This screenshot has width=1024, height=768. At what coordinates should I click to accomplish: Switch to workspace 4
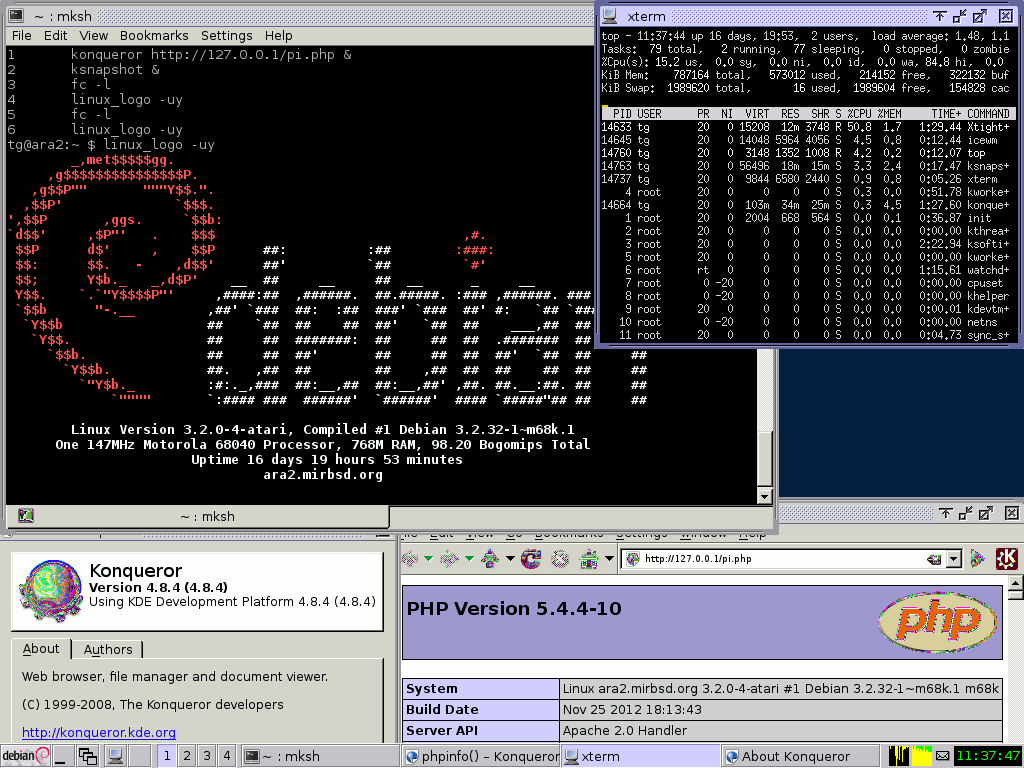tap(227, 756)
